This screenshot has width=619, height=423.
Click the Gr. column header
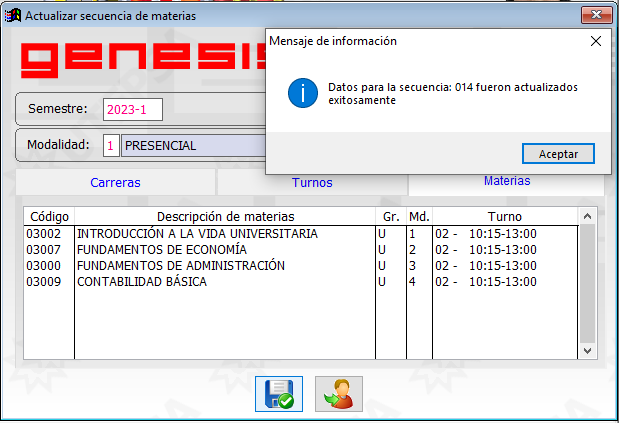click(391, 216)
